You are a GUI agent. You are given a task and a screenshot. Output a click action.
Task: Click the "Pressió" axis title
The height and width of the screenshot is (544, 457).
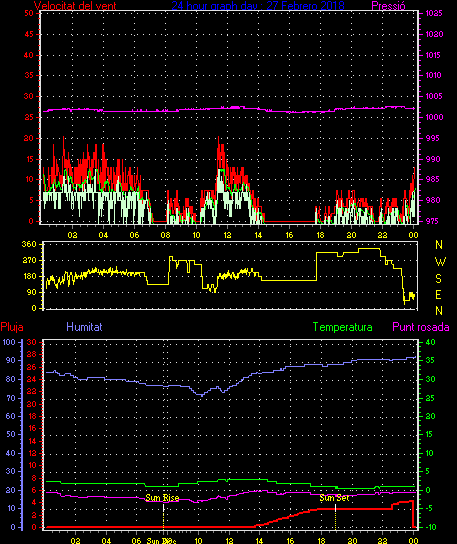(388, 6)
